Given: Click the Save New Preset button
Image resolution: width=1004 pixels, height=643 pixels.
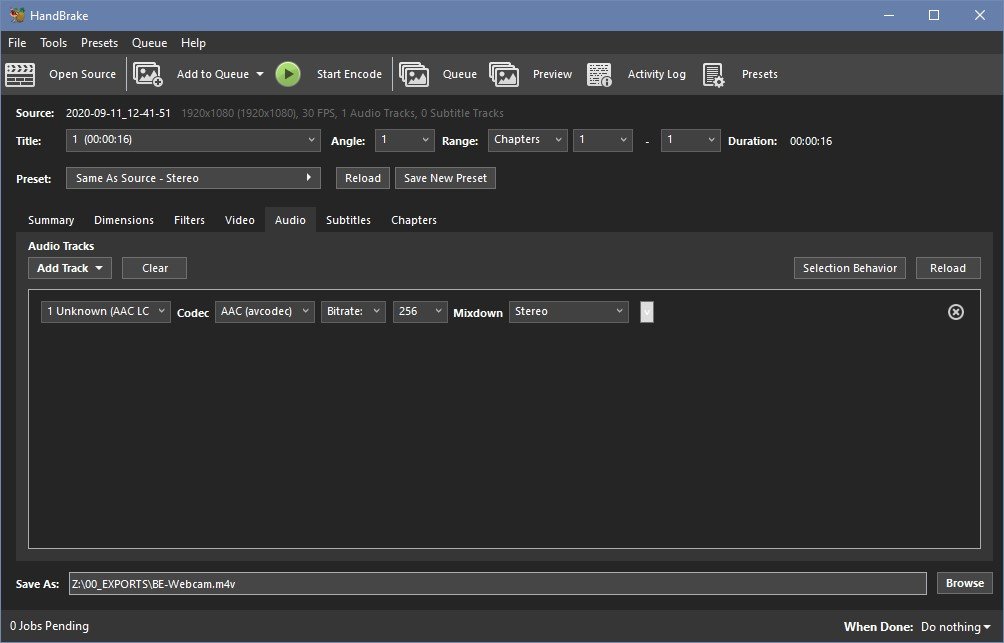Looking at the screenshot, I should tap(445, 178).
